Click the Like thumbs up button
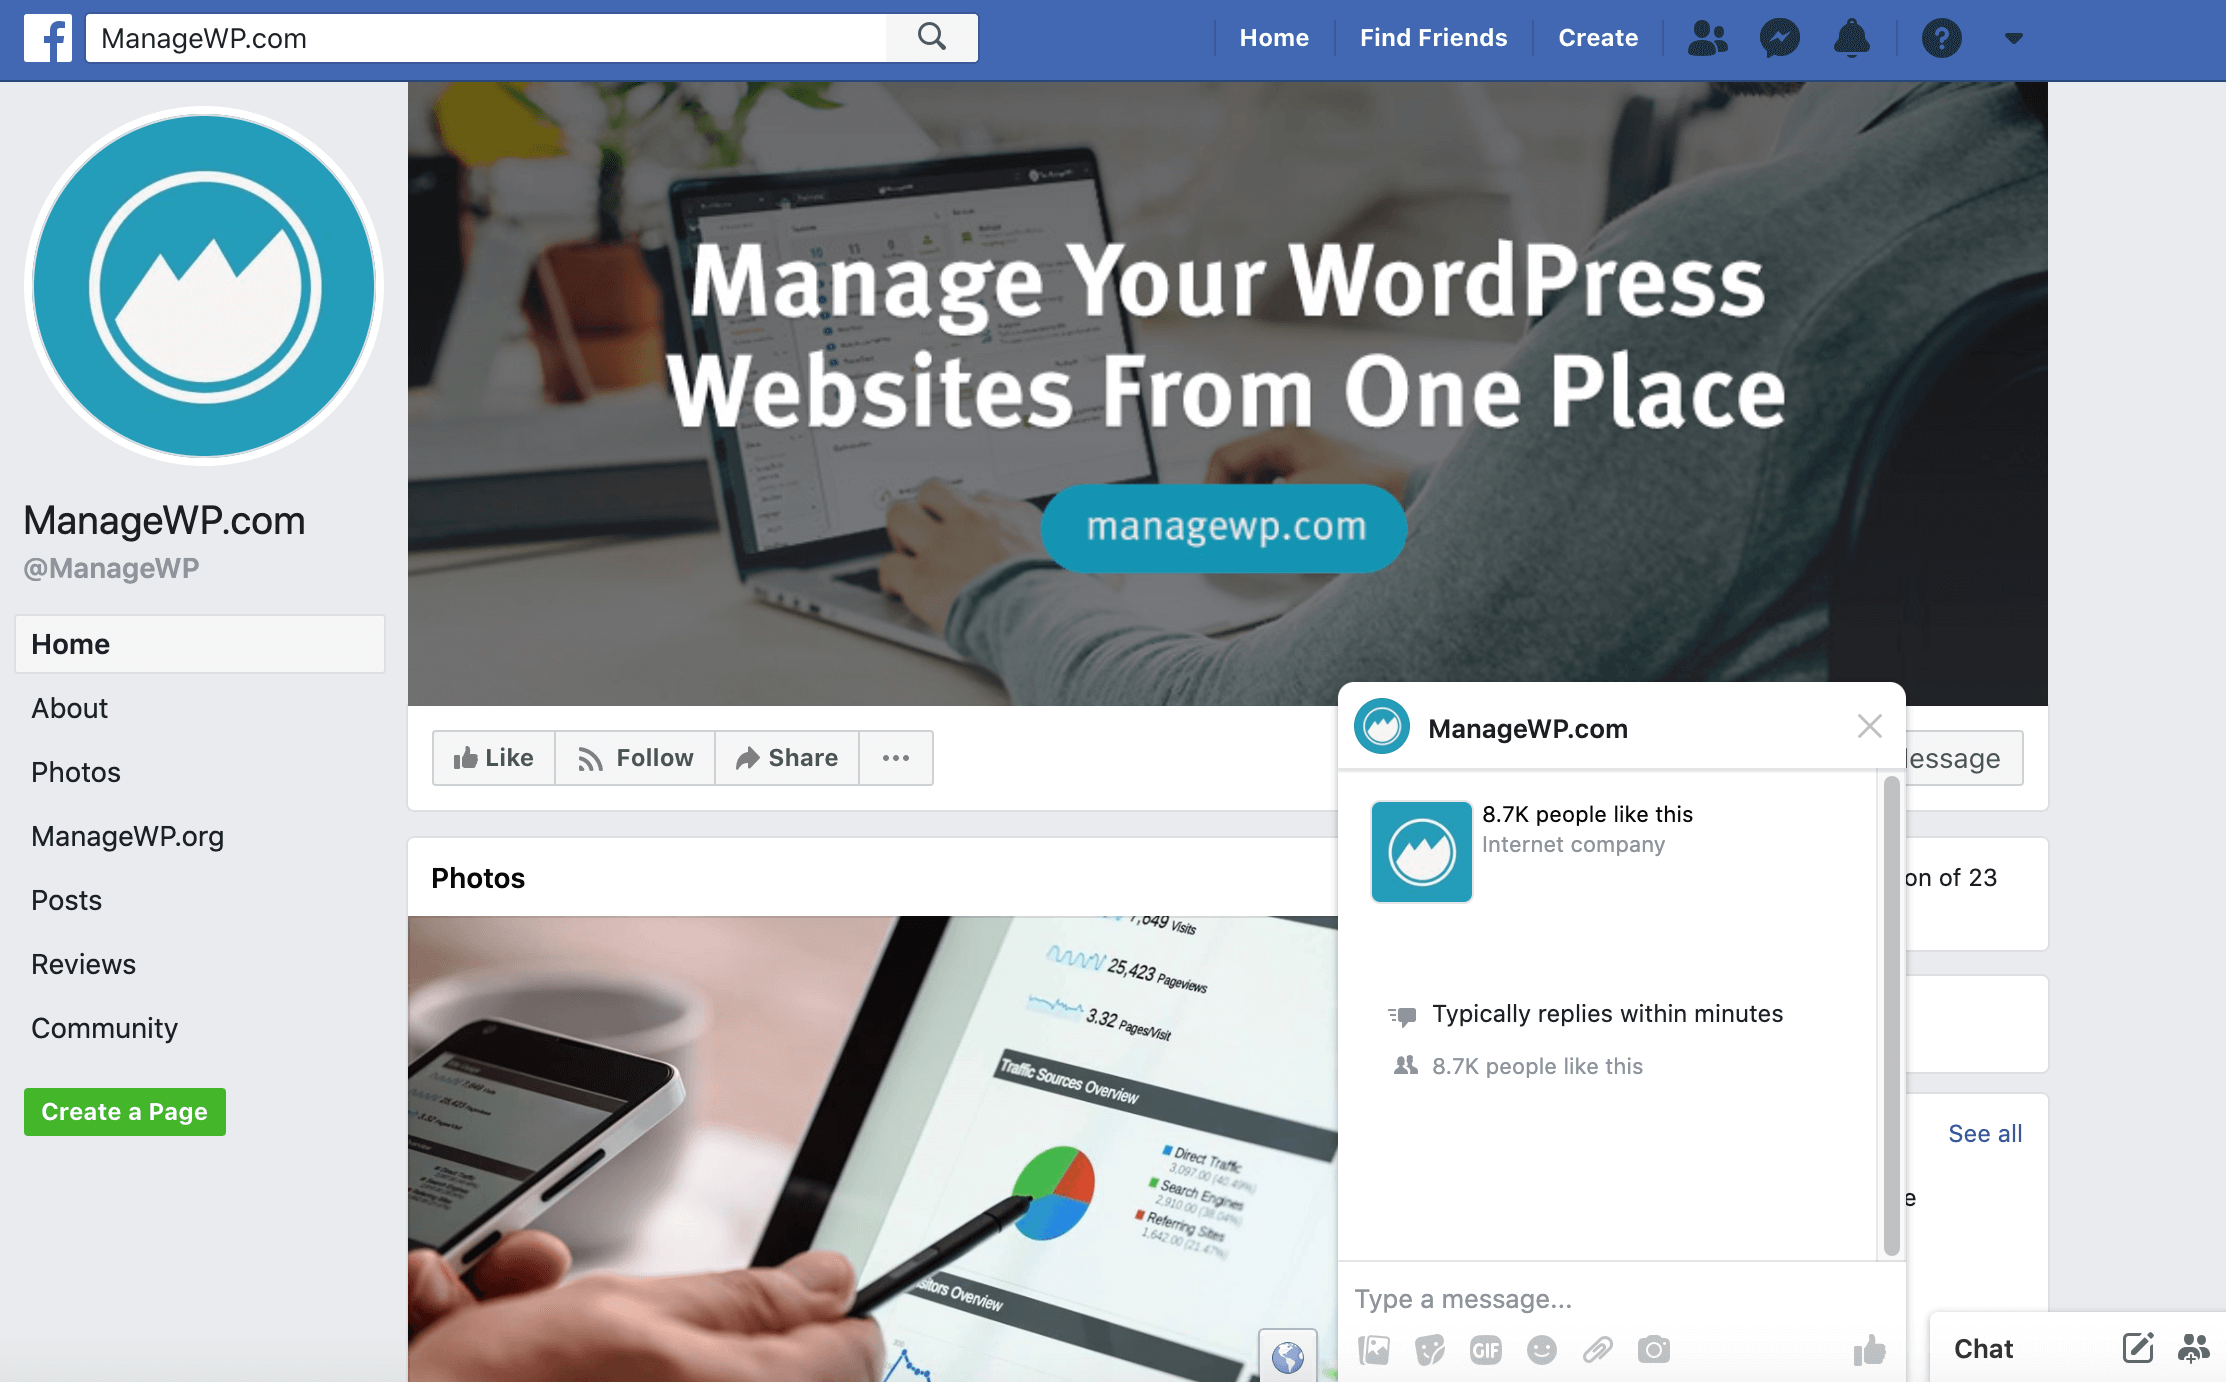2226x1382 pixels. tap(492, 756)
